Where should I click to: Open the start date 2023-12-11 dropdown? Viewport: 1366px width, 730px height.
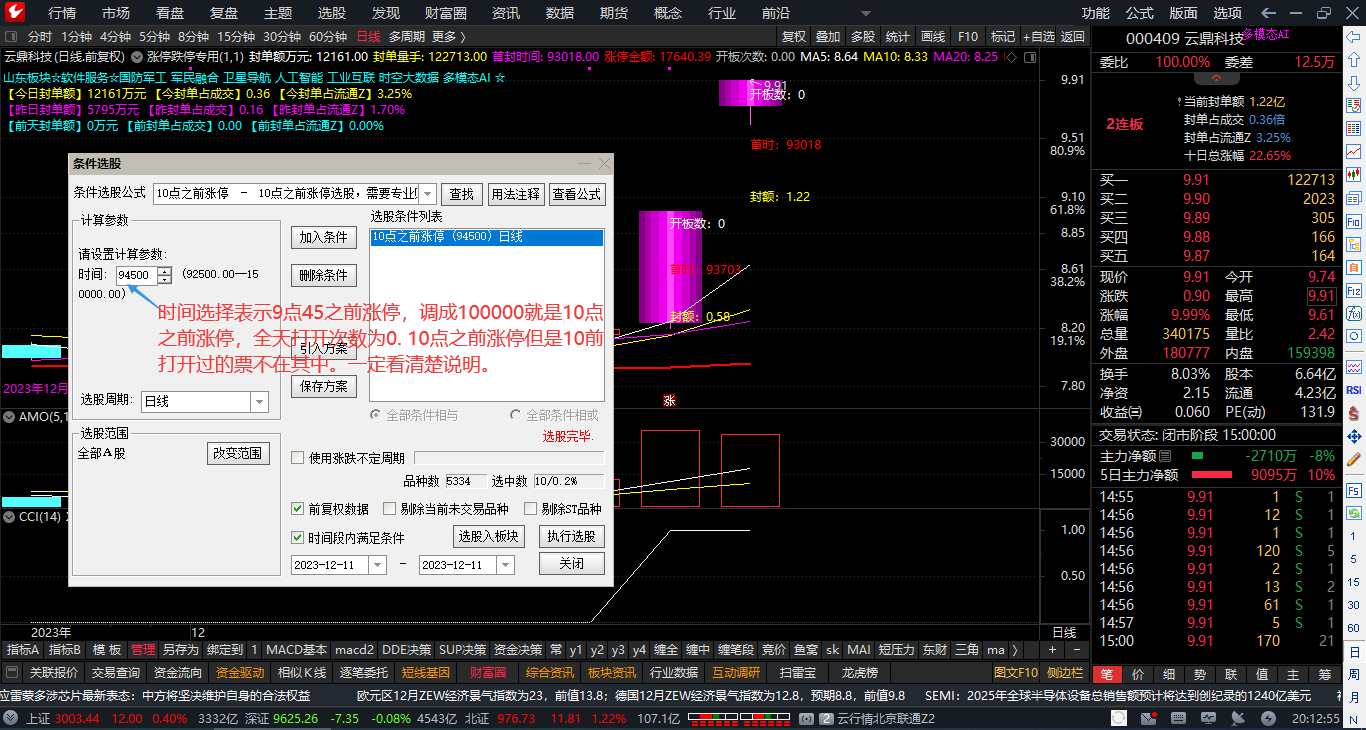[x=377, y=565]
